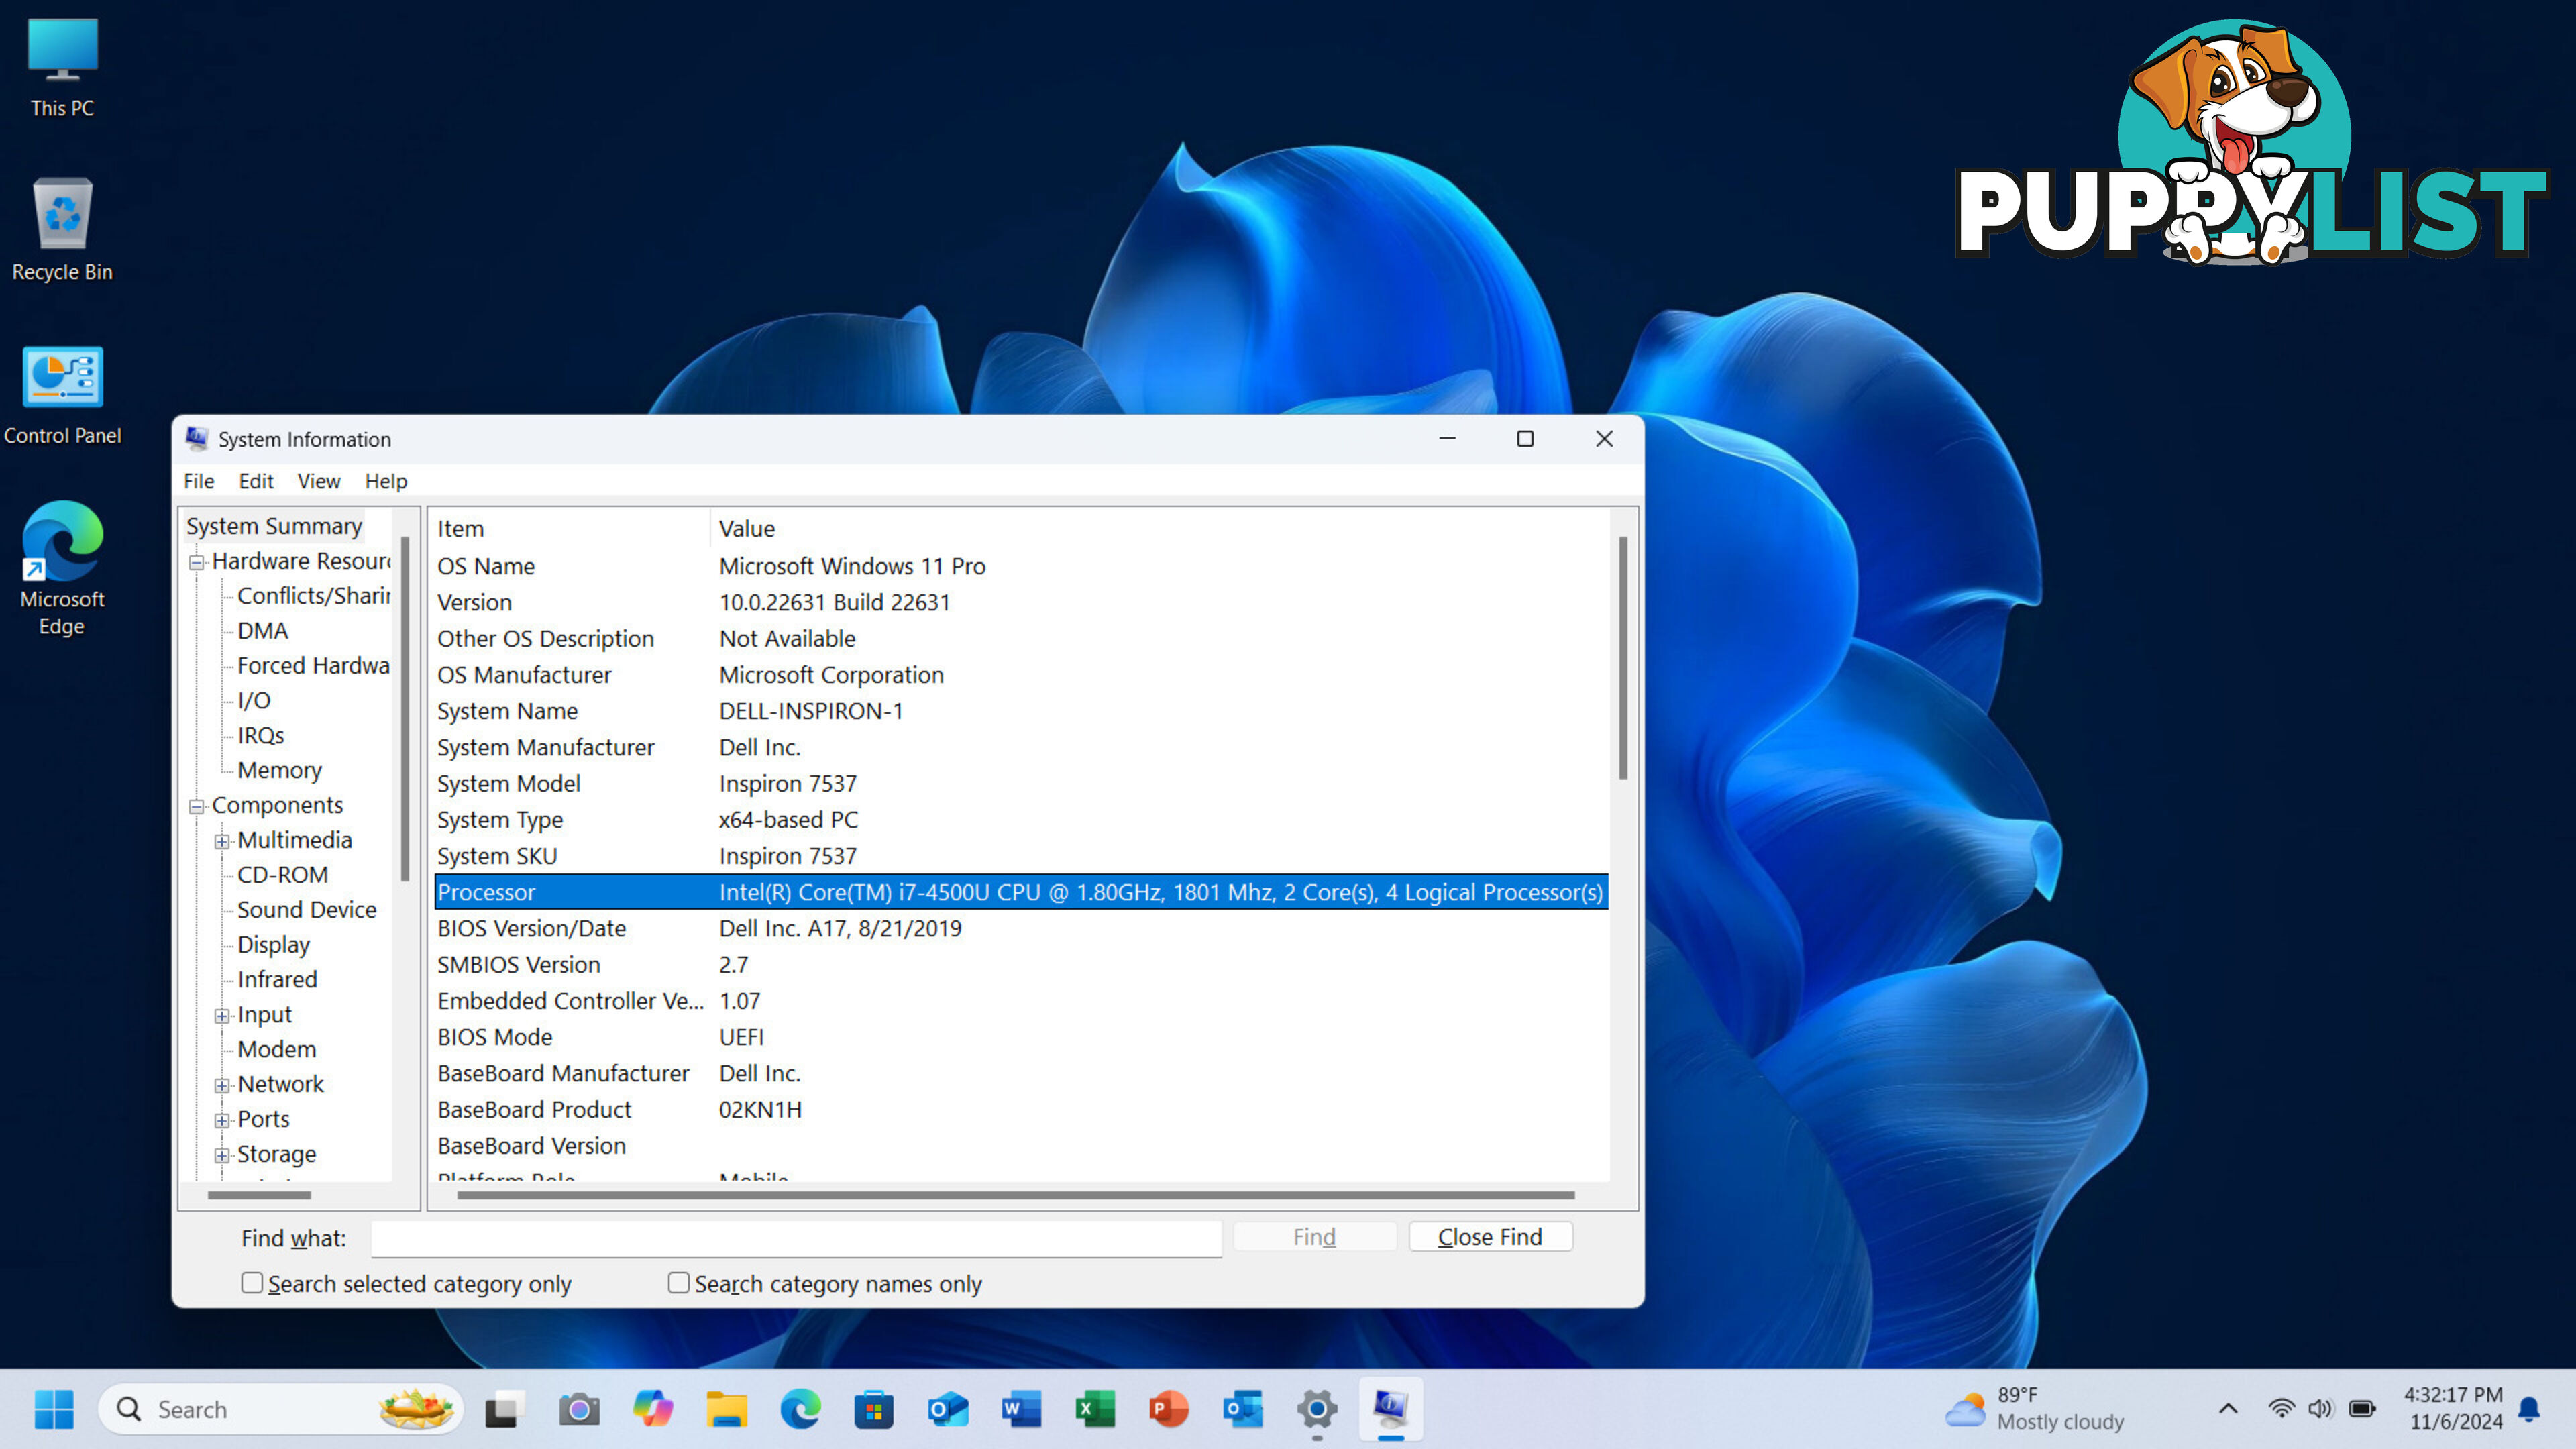Launch the Camera app from the taskbar
The image size is (2576, 1449).
click(579, 1409)
